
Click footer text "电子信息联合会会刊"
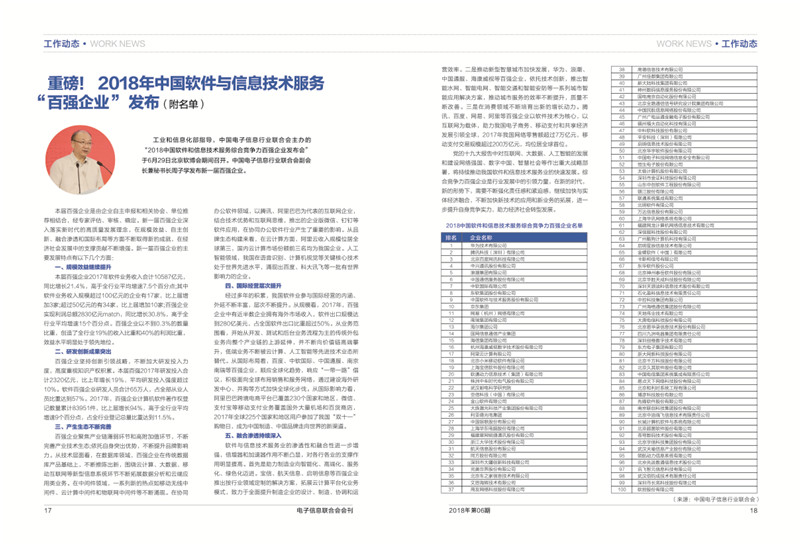[324, 510]
